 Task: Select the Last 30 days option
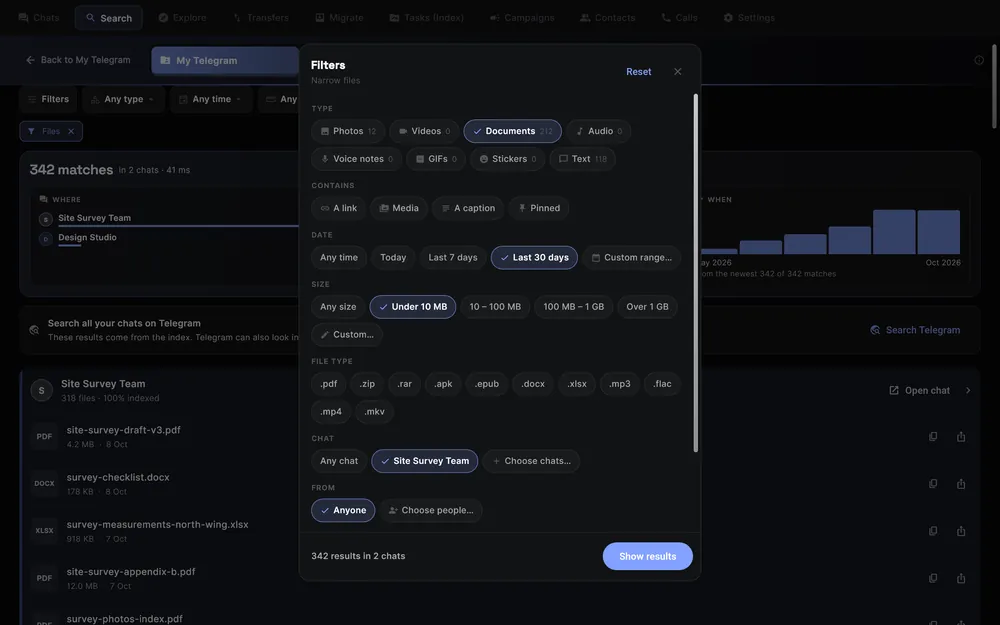(534, 258)
